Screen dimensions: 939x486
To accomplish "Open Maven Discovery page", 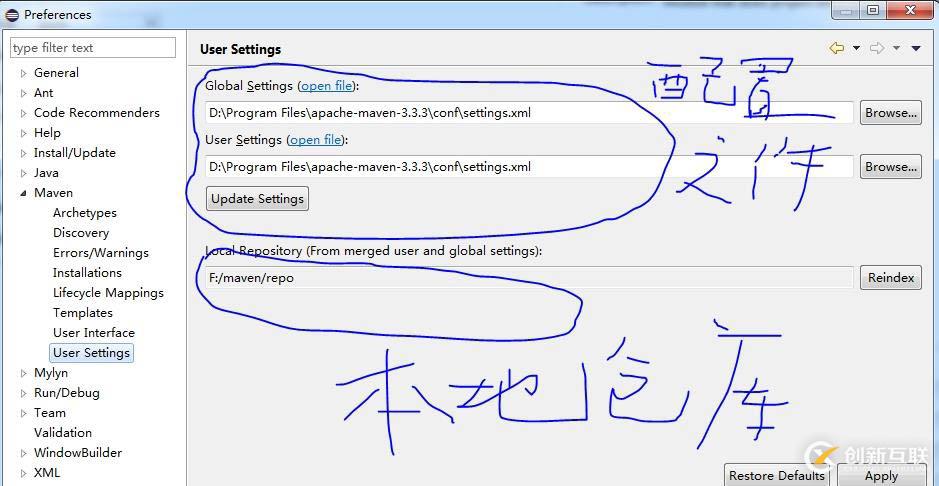I will pyautogui.click(x=81, y=233).
